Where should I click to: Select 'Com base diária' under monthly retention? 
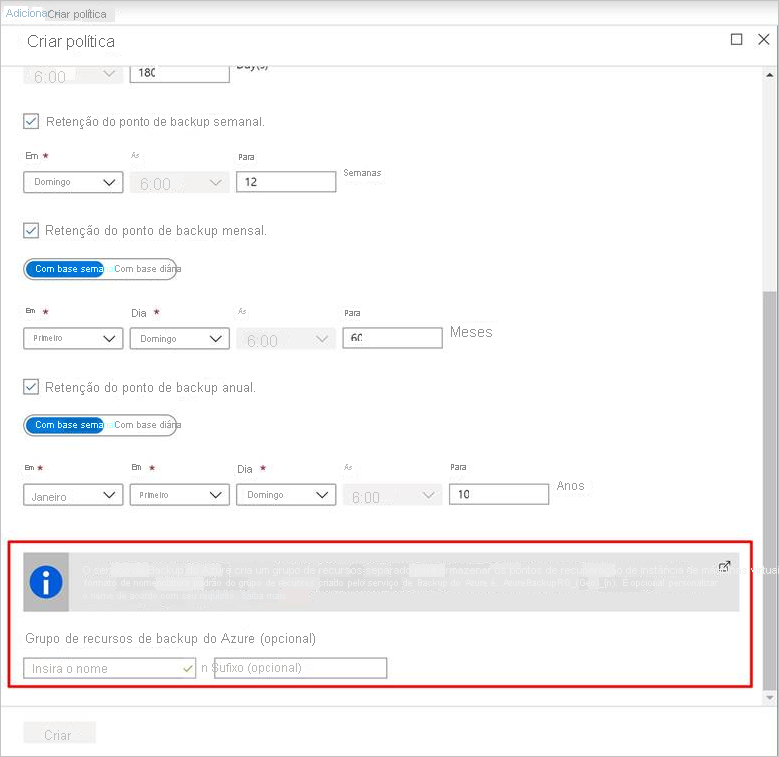tap(146, 269)
